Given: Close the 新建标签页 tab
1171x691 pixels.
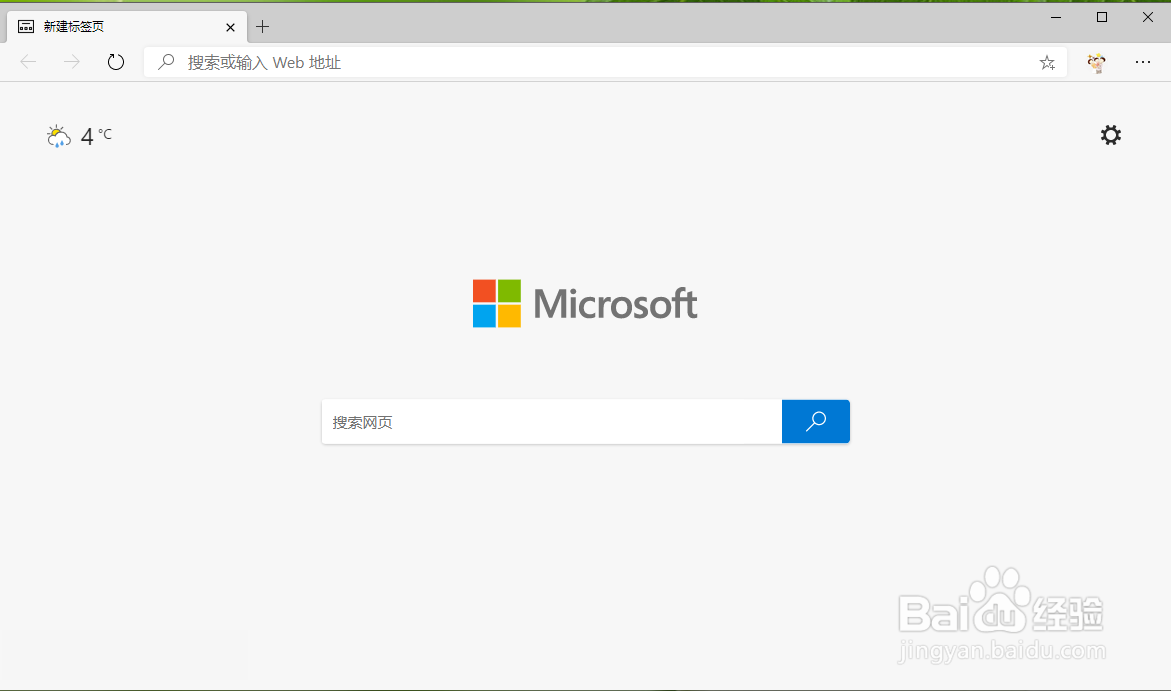Looking at the screenshot, I should coord(230,28).
